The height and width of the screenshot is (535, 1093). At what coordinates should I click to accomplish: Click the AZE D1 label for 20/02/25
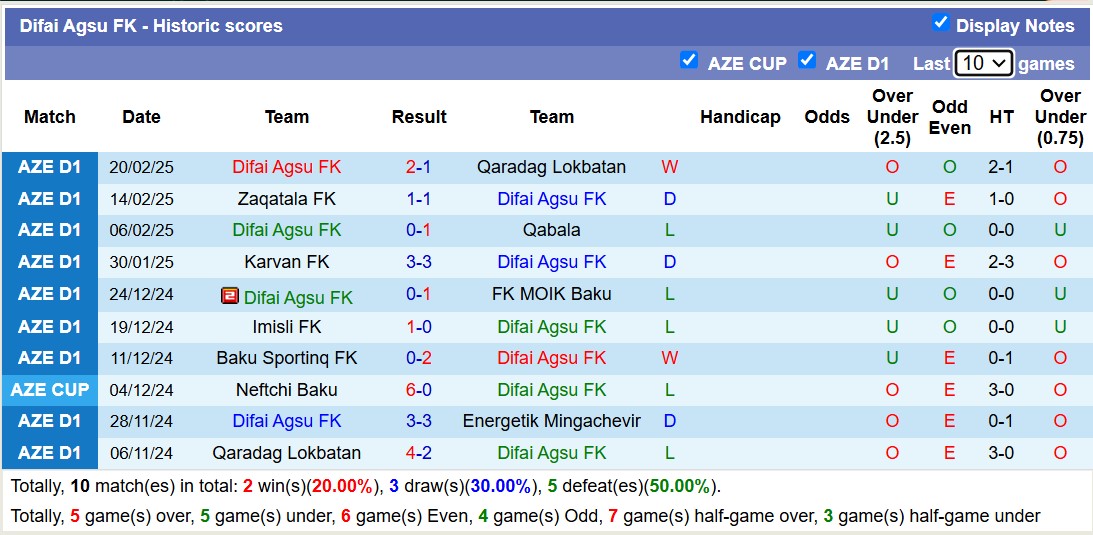click(50, 167)
